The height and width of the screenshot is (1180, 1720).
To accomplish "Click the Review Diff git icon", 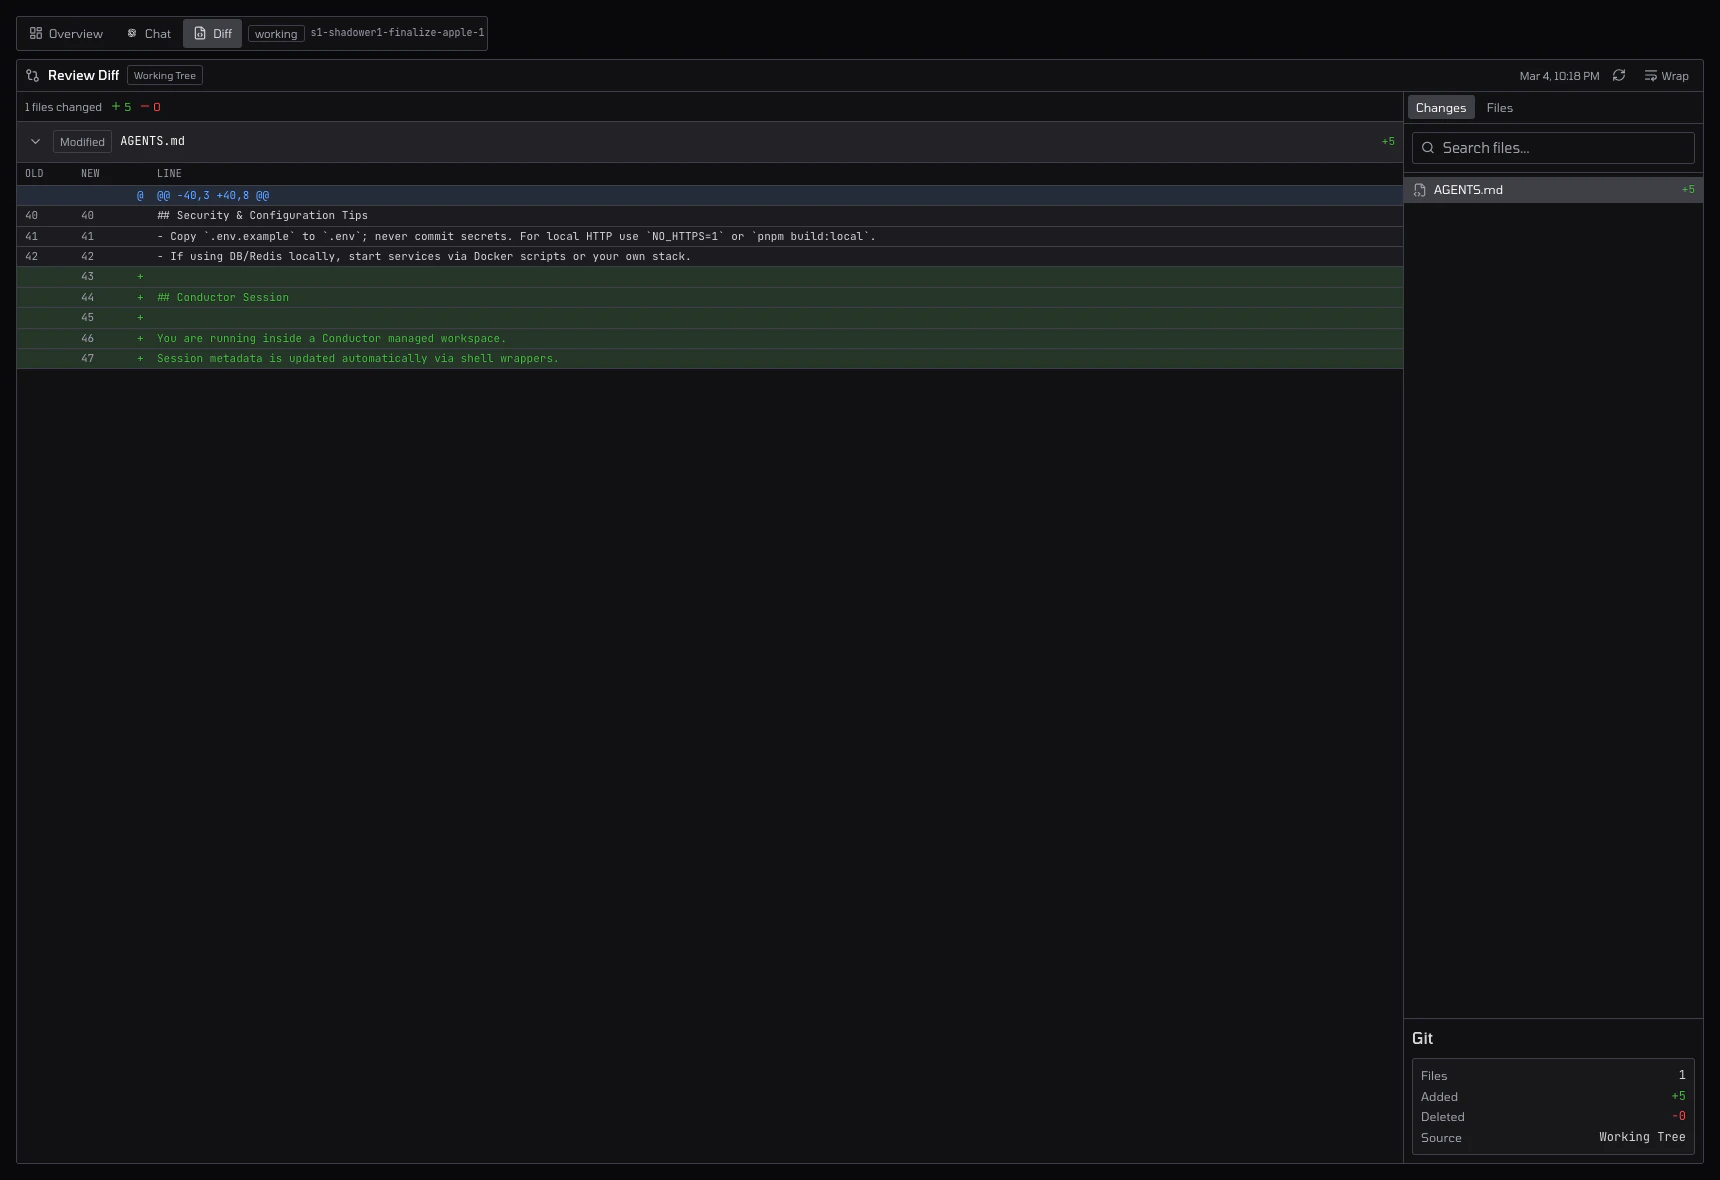I will [33, 76].
